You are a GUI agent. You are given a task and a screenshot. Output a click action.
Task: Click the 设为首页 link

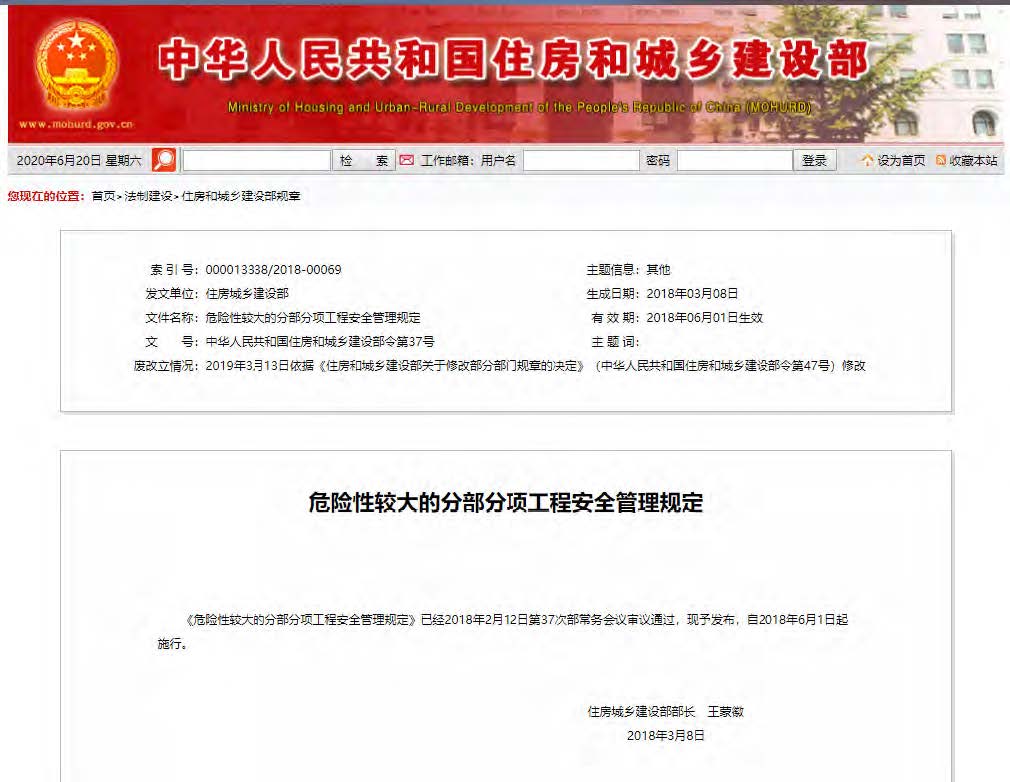tap(900, 160)
